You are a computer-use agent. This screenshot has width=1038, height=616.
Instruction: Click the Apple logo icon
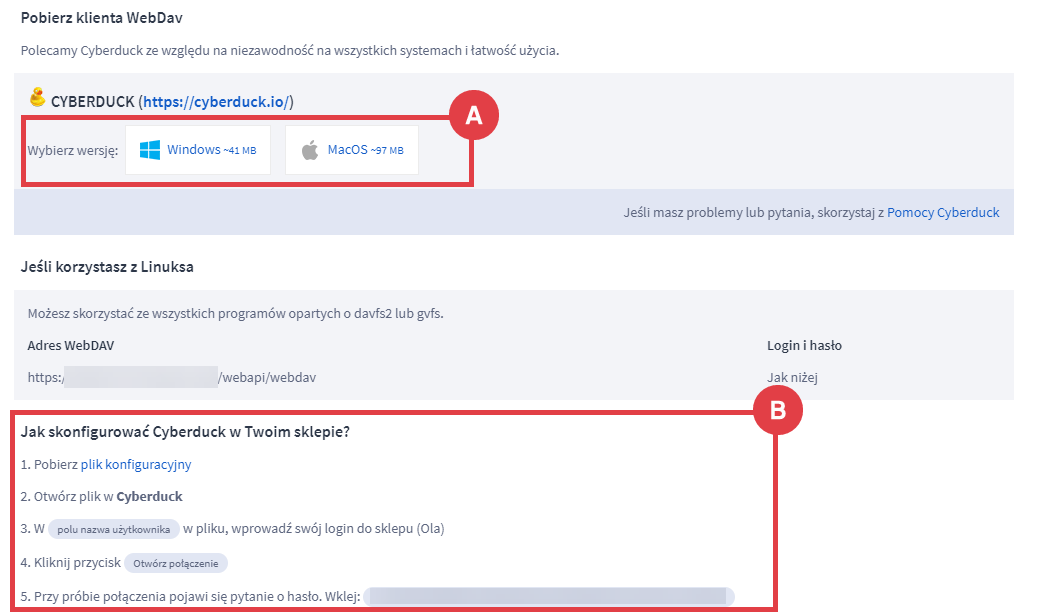[310, 150]
